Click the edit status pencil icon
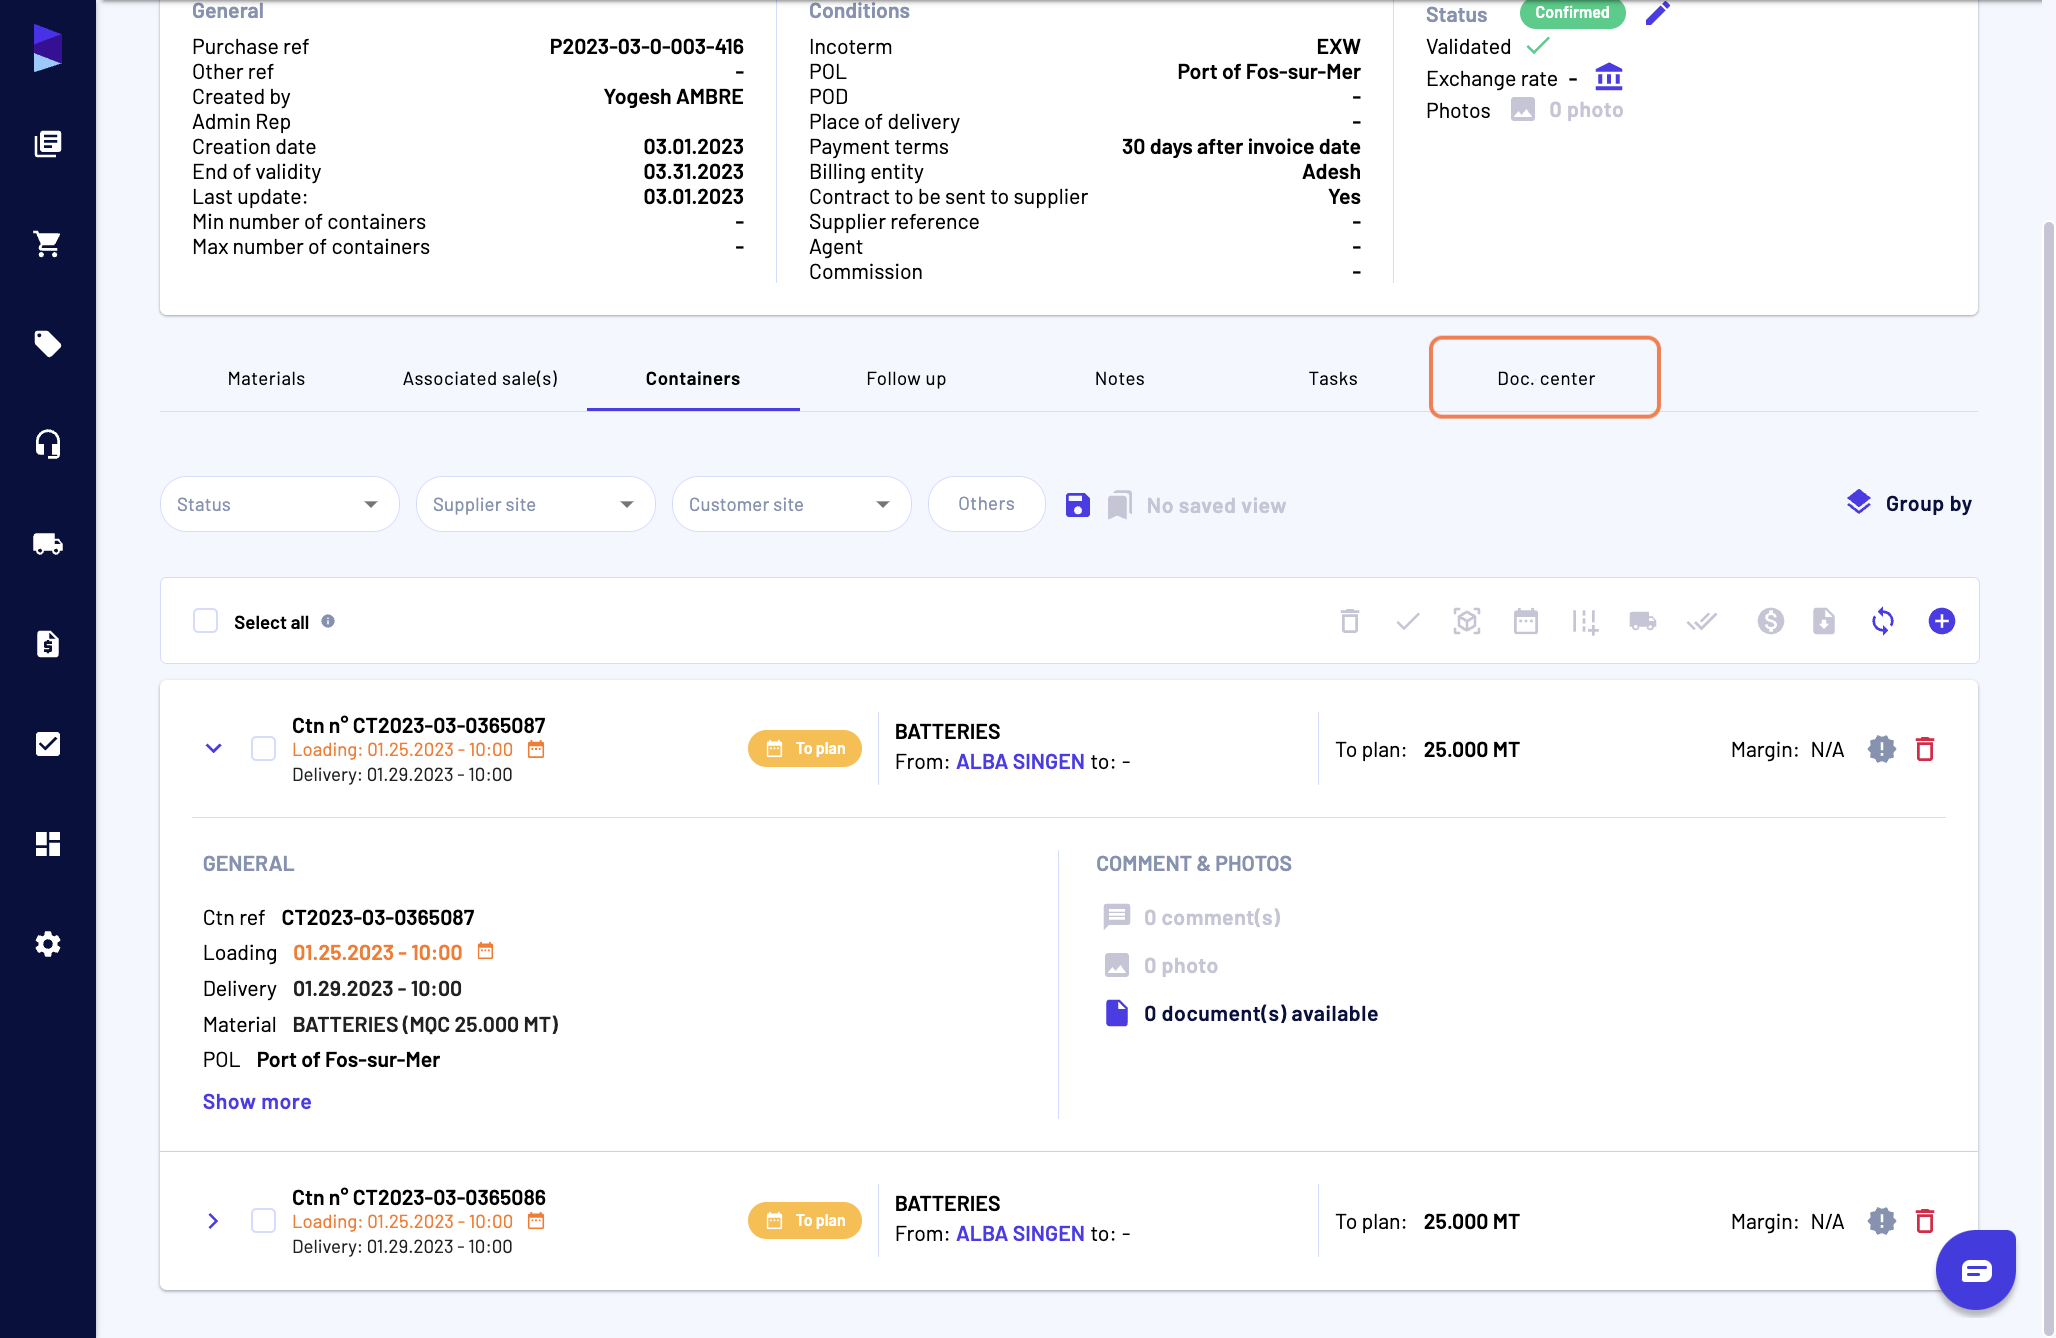Image resolution: width=2056 pixels, height=1338 pixels. (x=1657, y=13)
